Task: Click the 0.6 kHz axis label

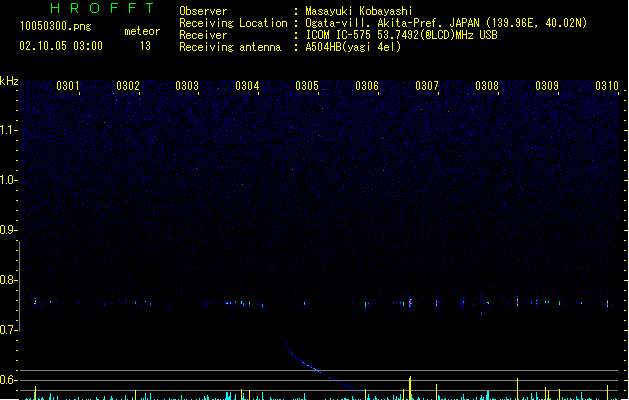Action: tap(8, 380)
